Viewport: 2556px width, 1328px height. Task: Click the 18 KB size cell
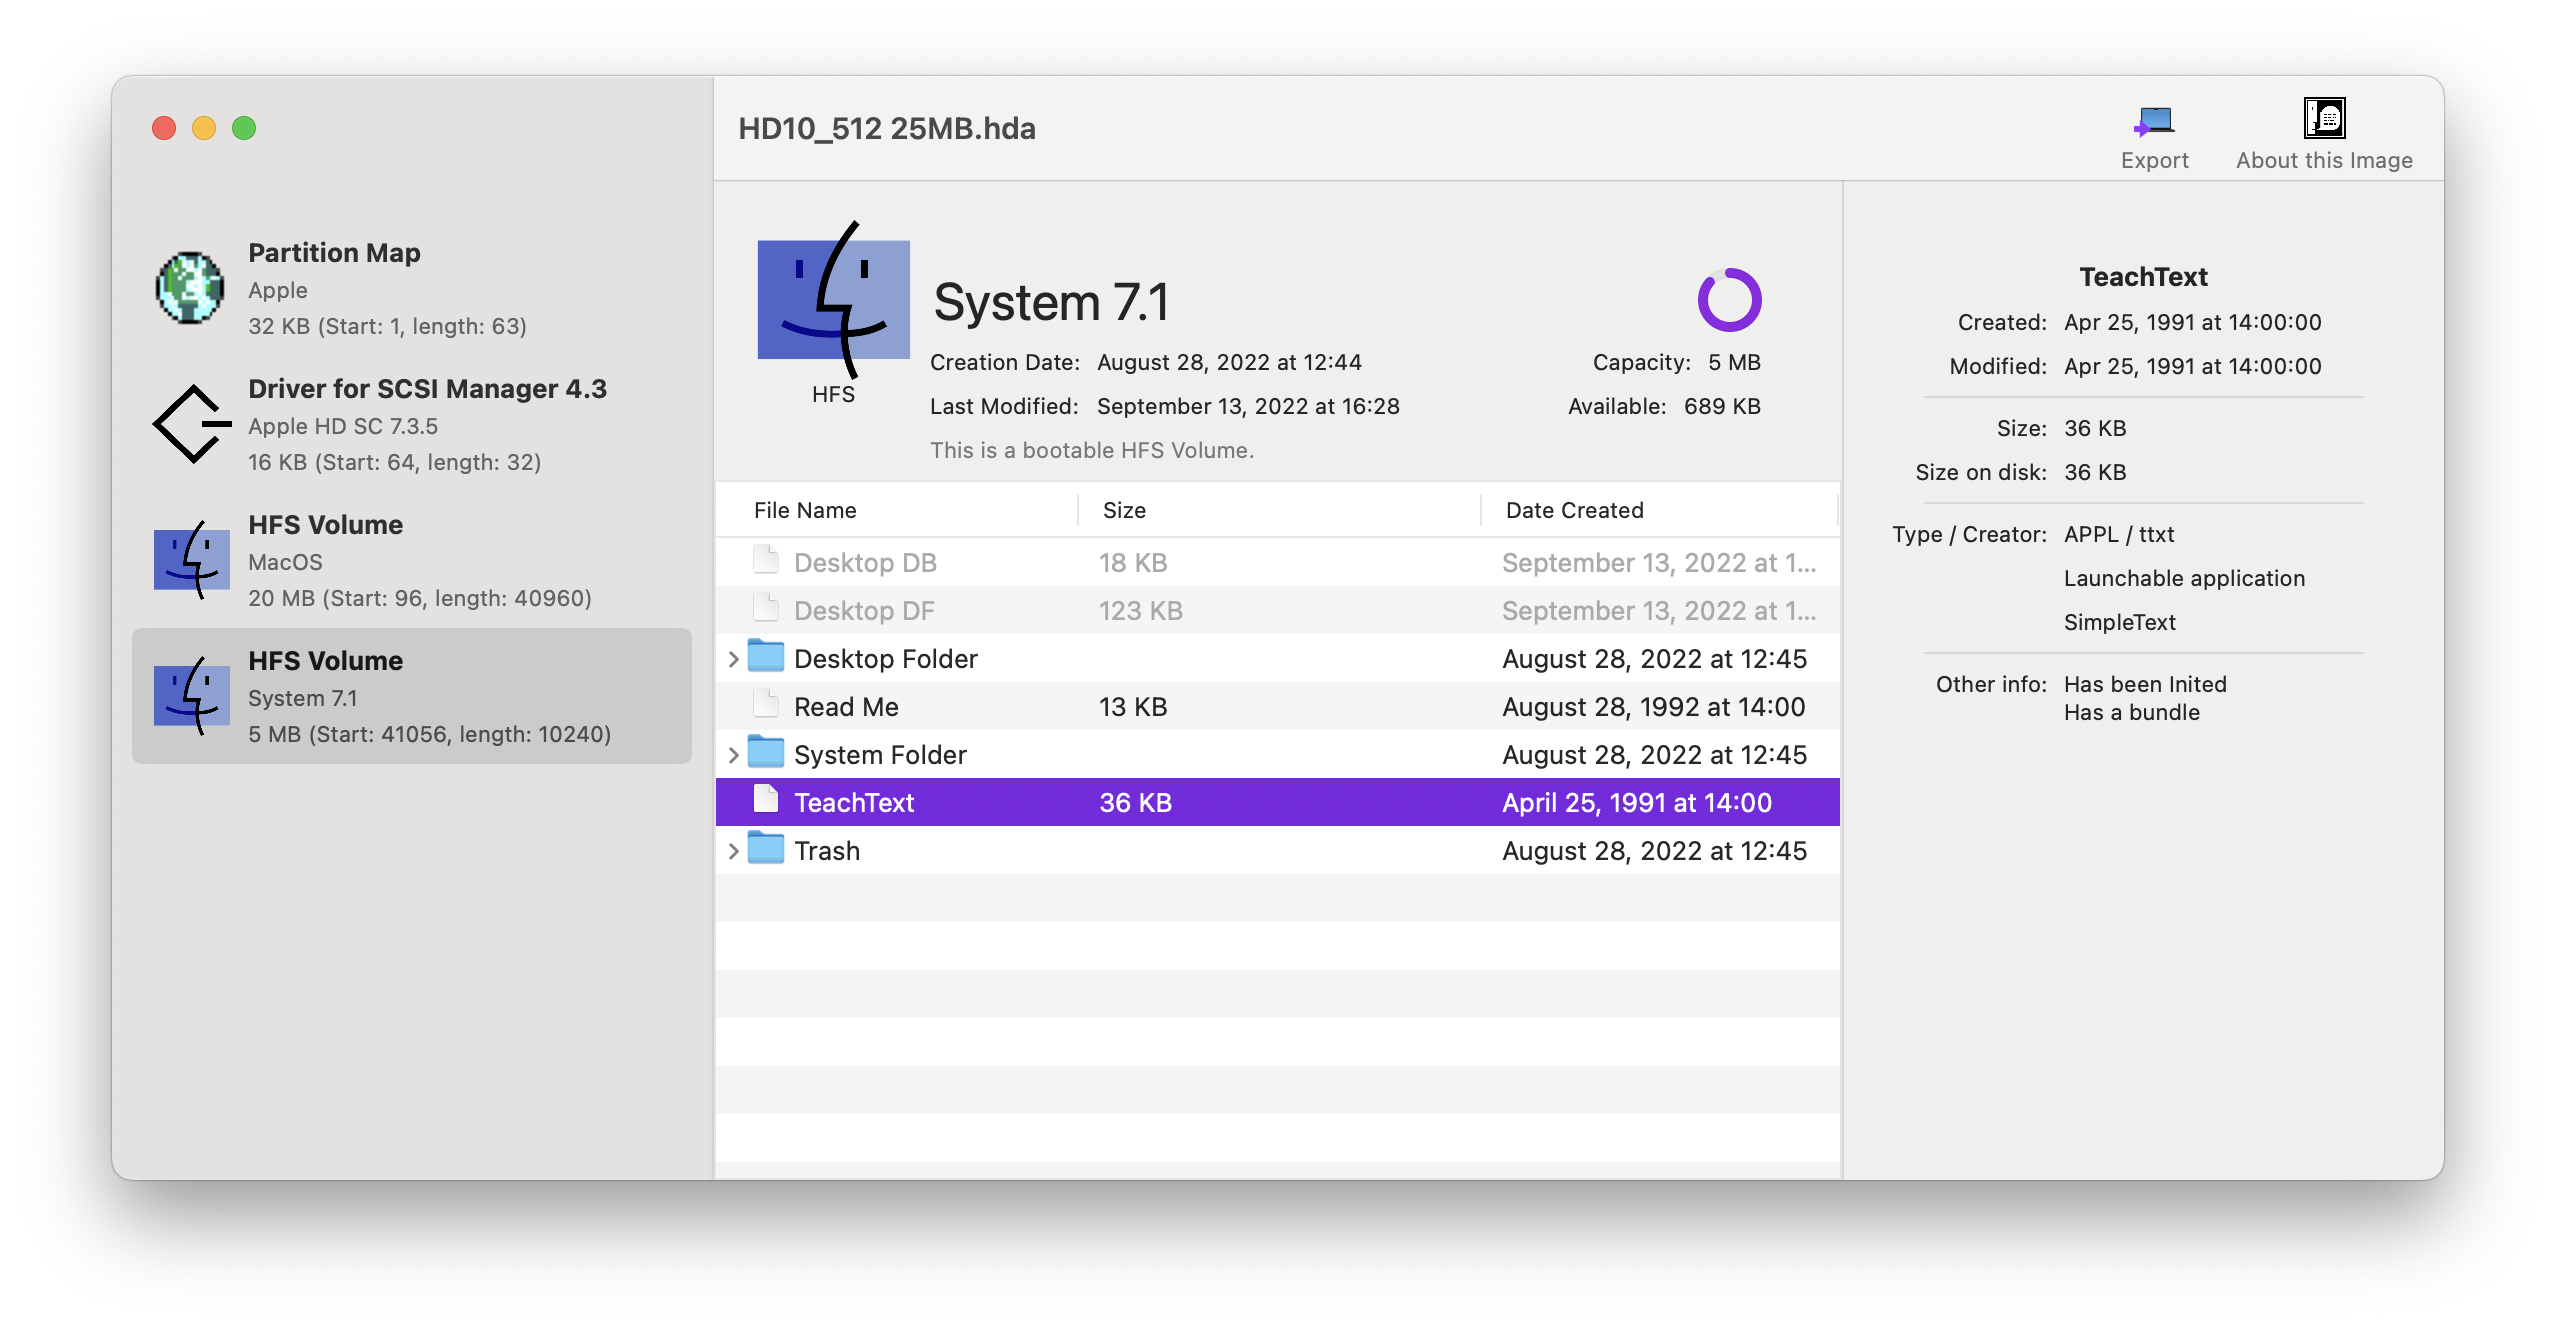click(1133, 563)
